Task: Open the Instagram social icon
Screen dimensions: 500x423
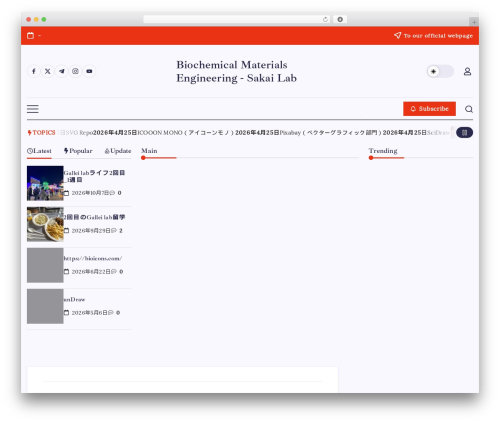Action: 75,71
